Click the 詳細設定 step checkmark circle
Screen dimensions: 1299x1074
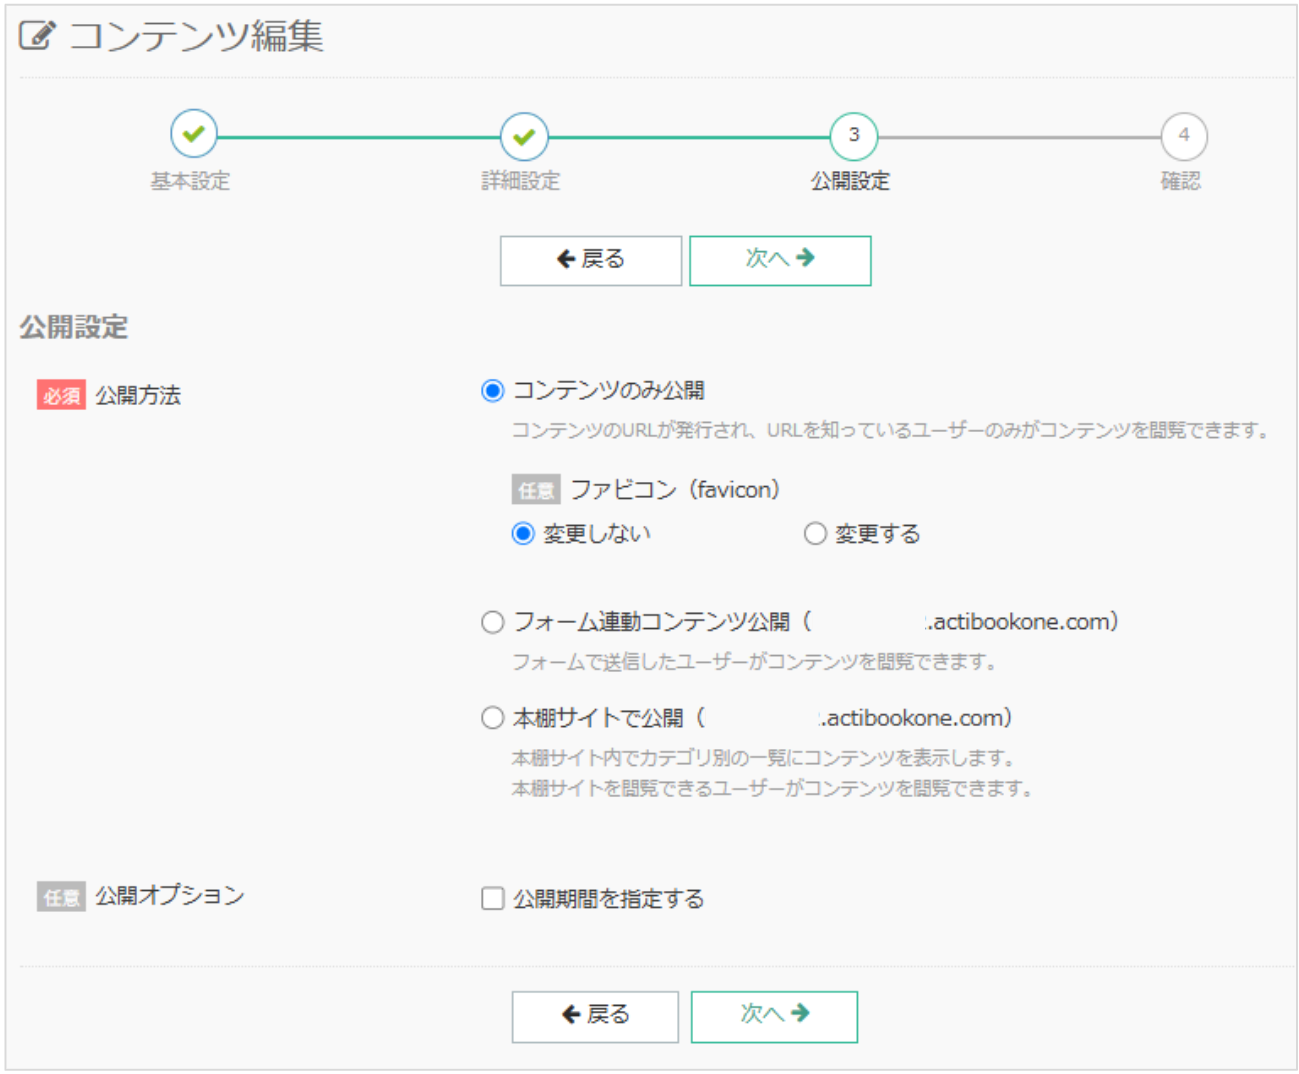524,136
